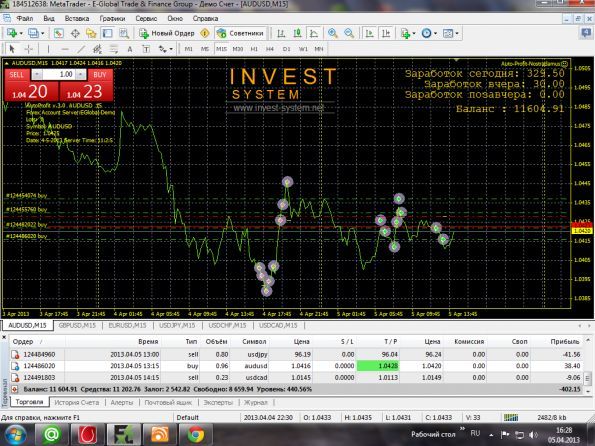This screenshot has height=446, width=595.
Task: Zoom out on the chart
Action: (x=349, y=33)
